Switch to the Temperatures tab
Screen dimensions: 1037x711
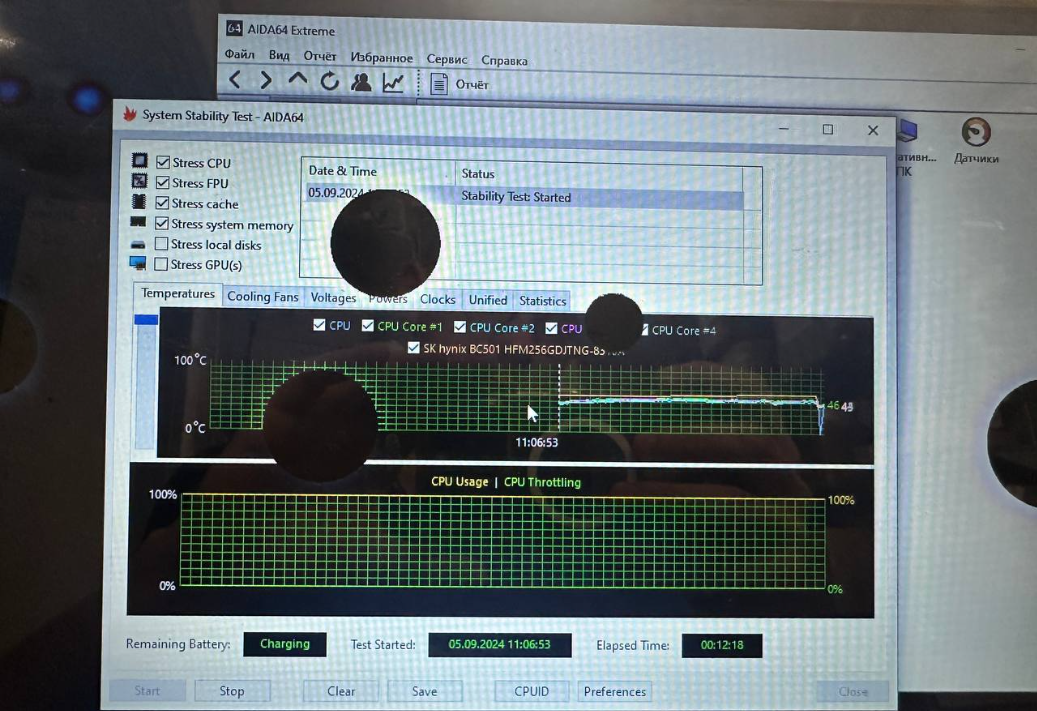[x=177, y=294]
